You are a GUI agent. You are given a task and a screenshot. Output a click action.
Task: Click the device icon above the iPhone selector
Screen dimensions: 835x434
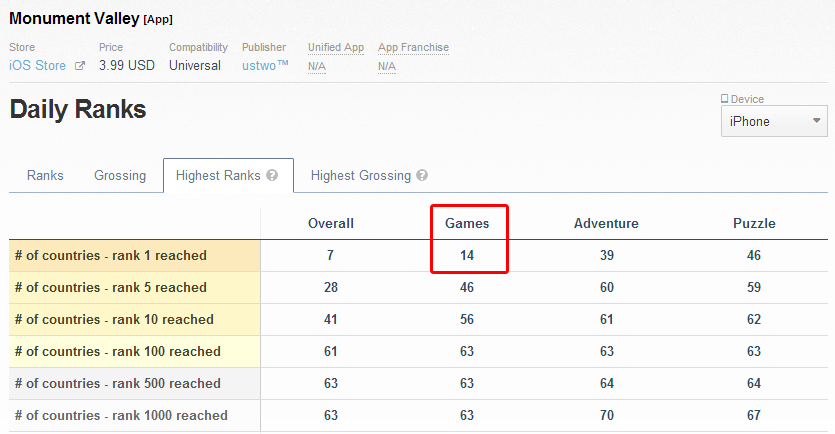[724, 99]
